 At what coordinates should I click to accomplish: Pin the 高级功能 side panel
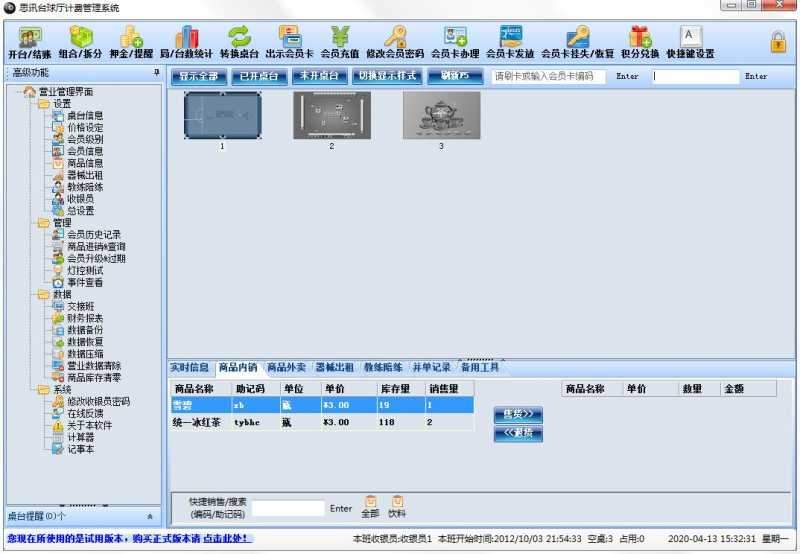[155, 74]
